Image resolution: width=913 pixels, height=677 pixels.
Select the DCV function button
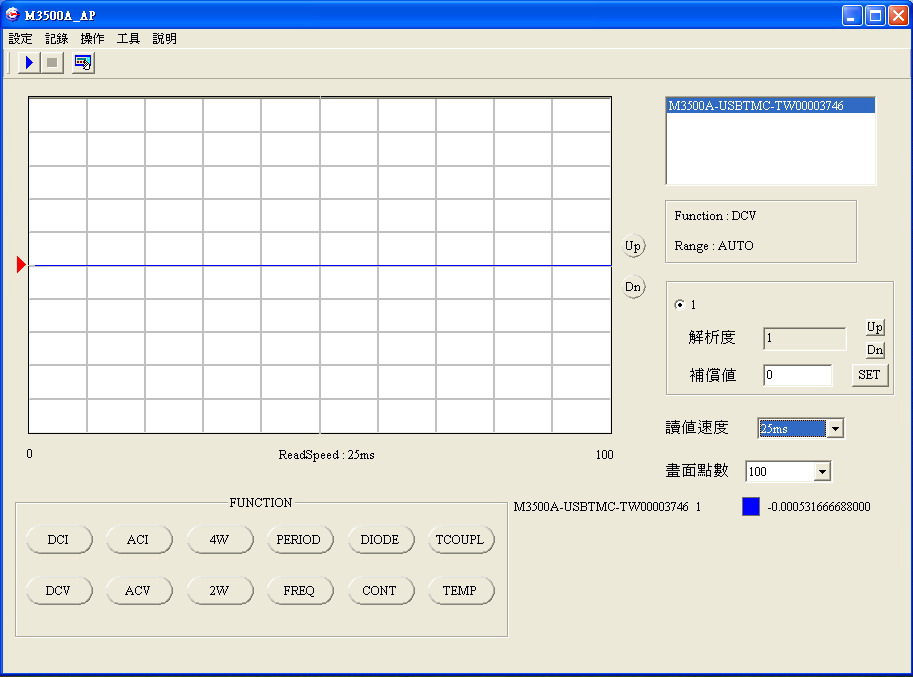59,591
